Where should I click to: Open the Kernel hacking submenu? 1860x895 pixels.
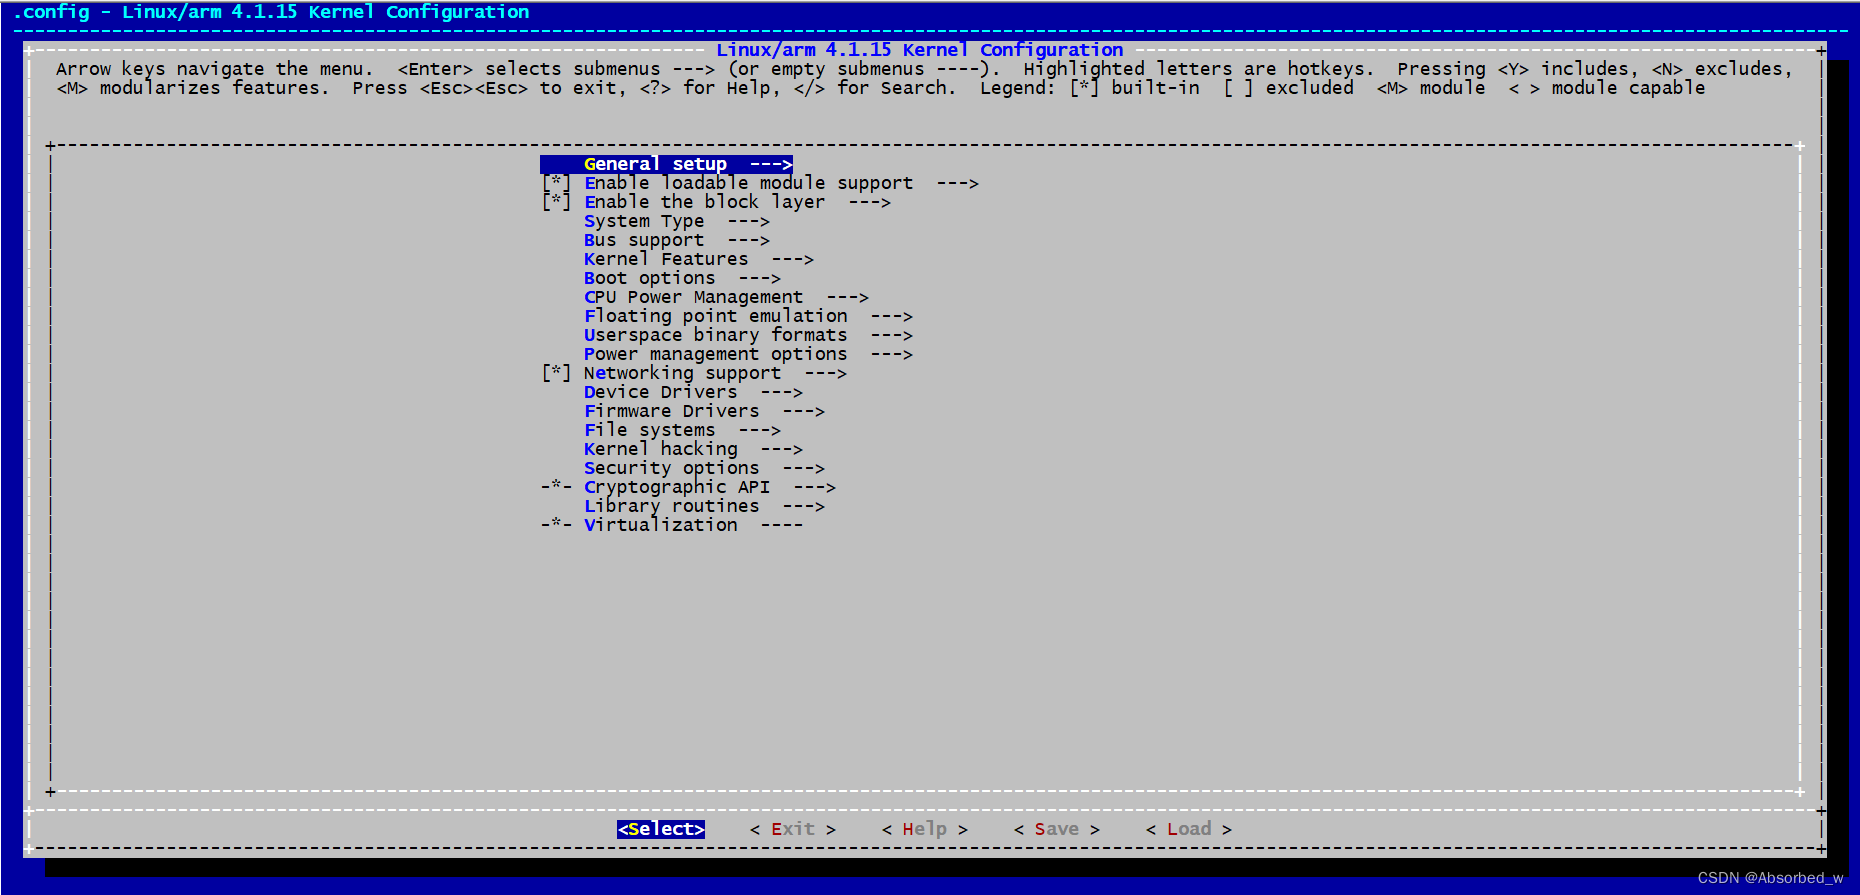pos(693,449)
